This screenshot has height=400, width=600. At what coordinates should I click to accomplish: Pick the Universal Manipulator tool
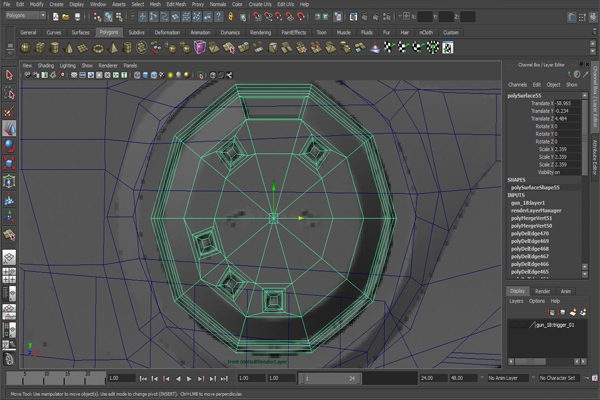9,181
